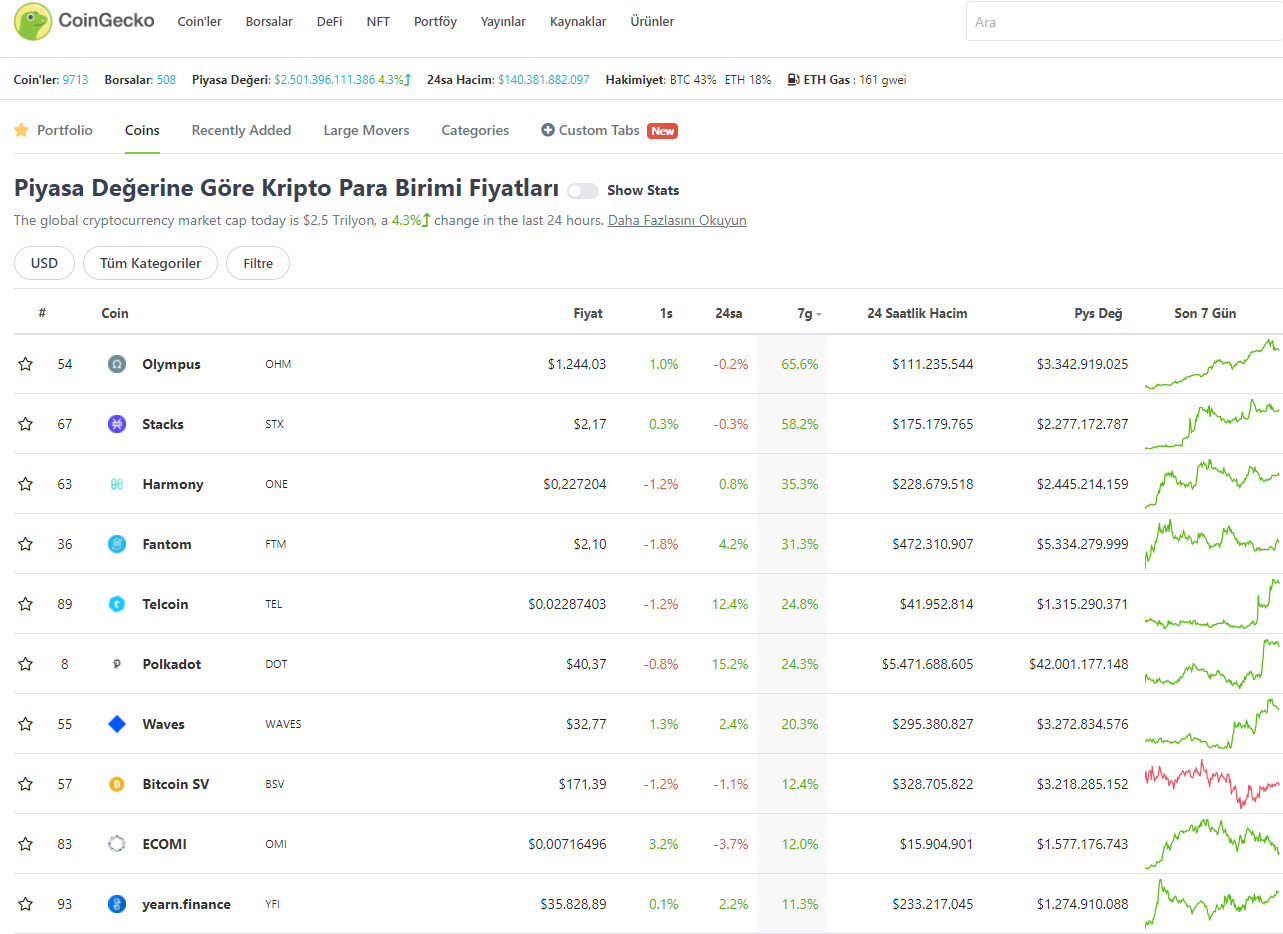Image resolution: width=1283 pixels, height=934 pixels.
Task: Open the NFT menu item
Action: (378, 21)
